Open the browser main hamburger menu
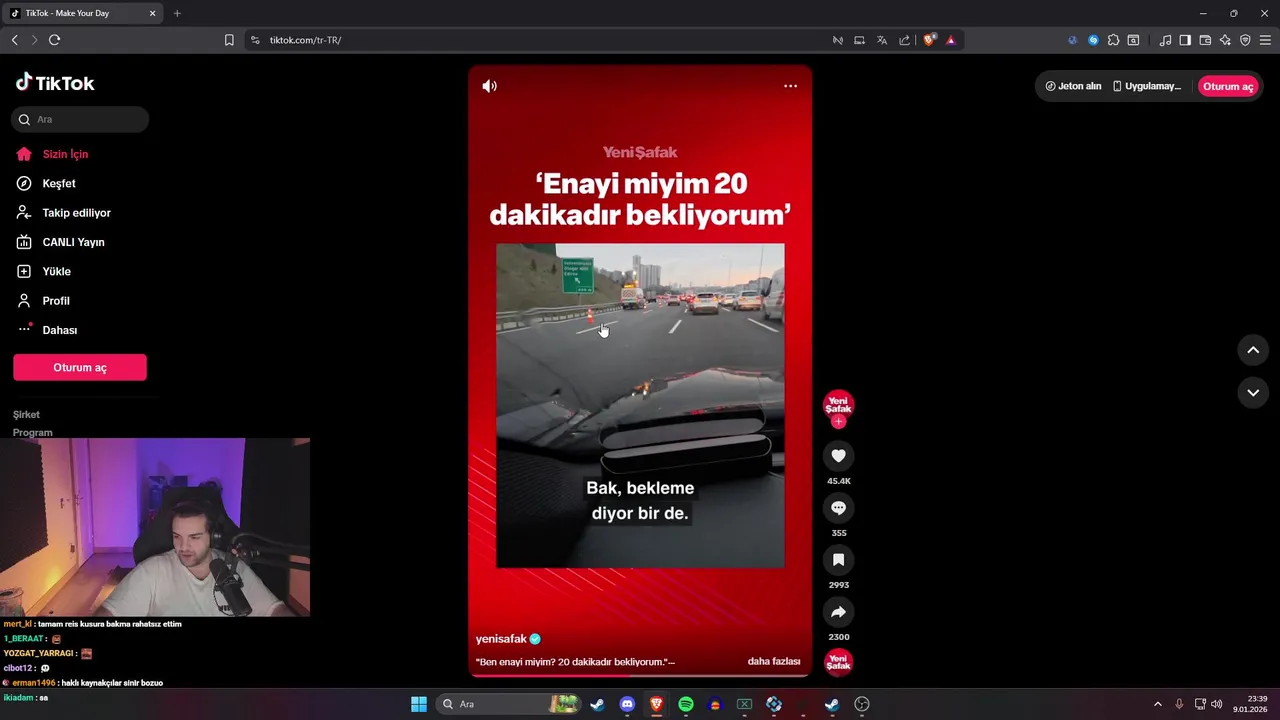This screenshot has width=1280, height=720. click(x=1265, y=40)
